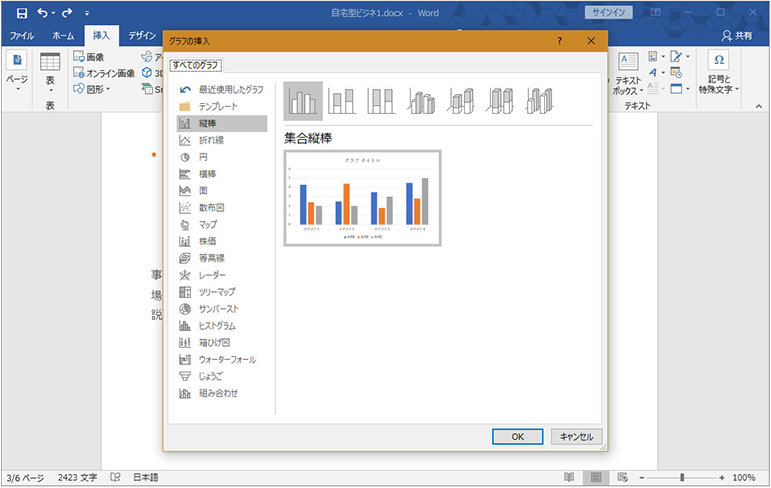Click the オンライン画像 button in ribbon
The width and height of the screenshot is (771, 488).
(104, 73)
